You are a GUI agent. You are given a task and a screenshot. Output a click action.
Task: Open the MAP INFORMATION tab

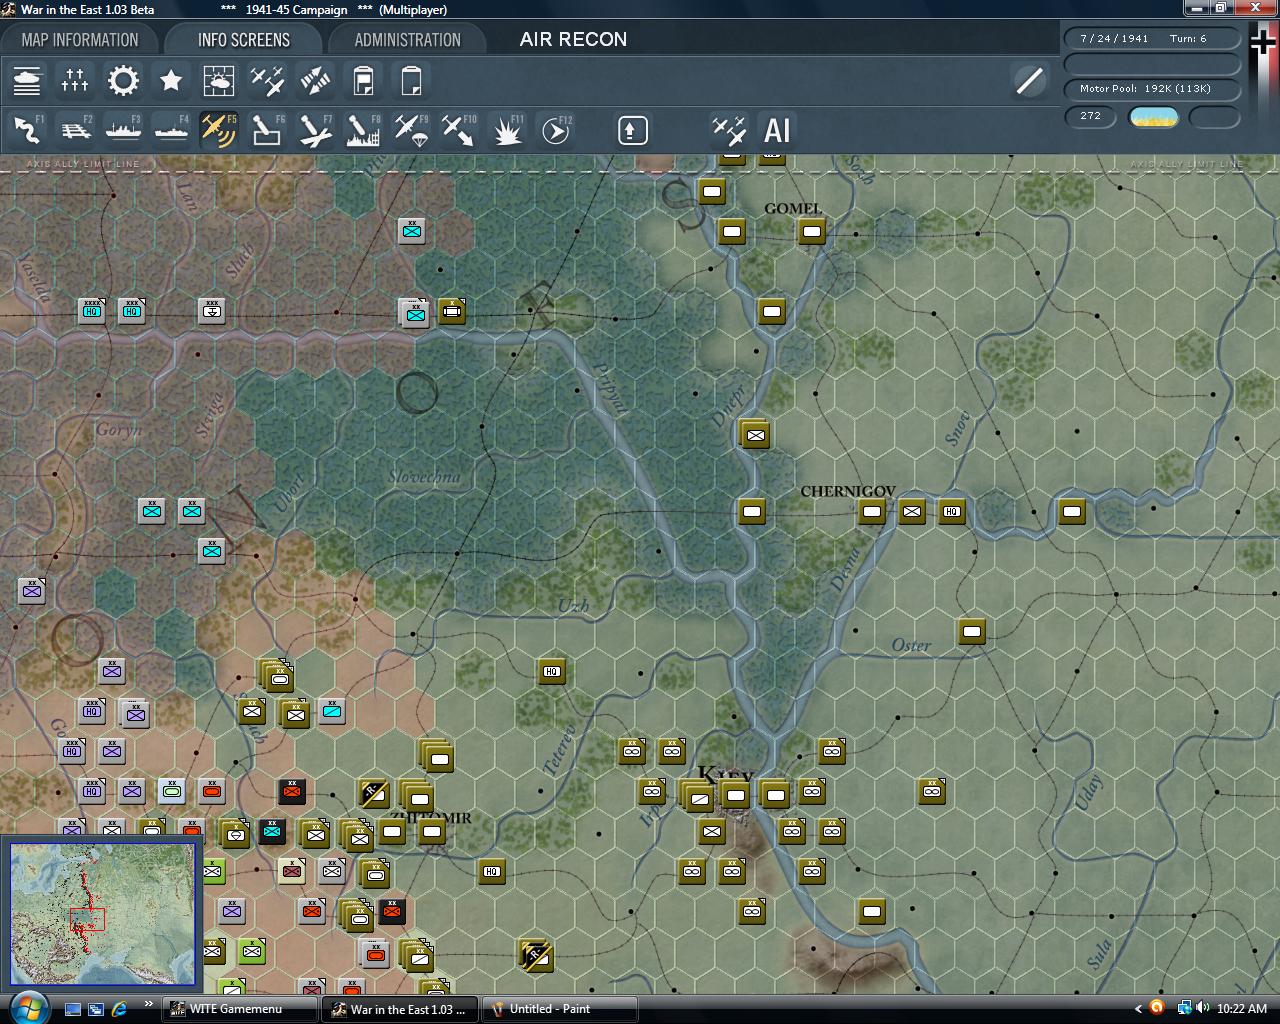80,39
